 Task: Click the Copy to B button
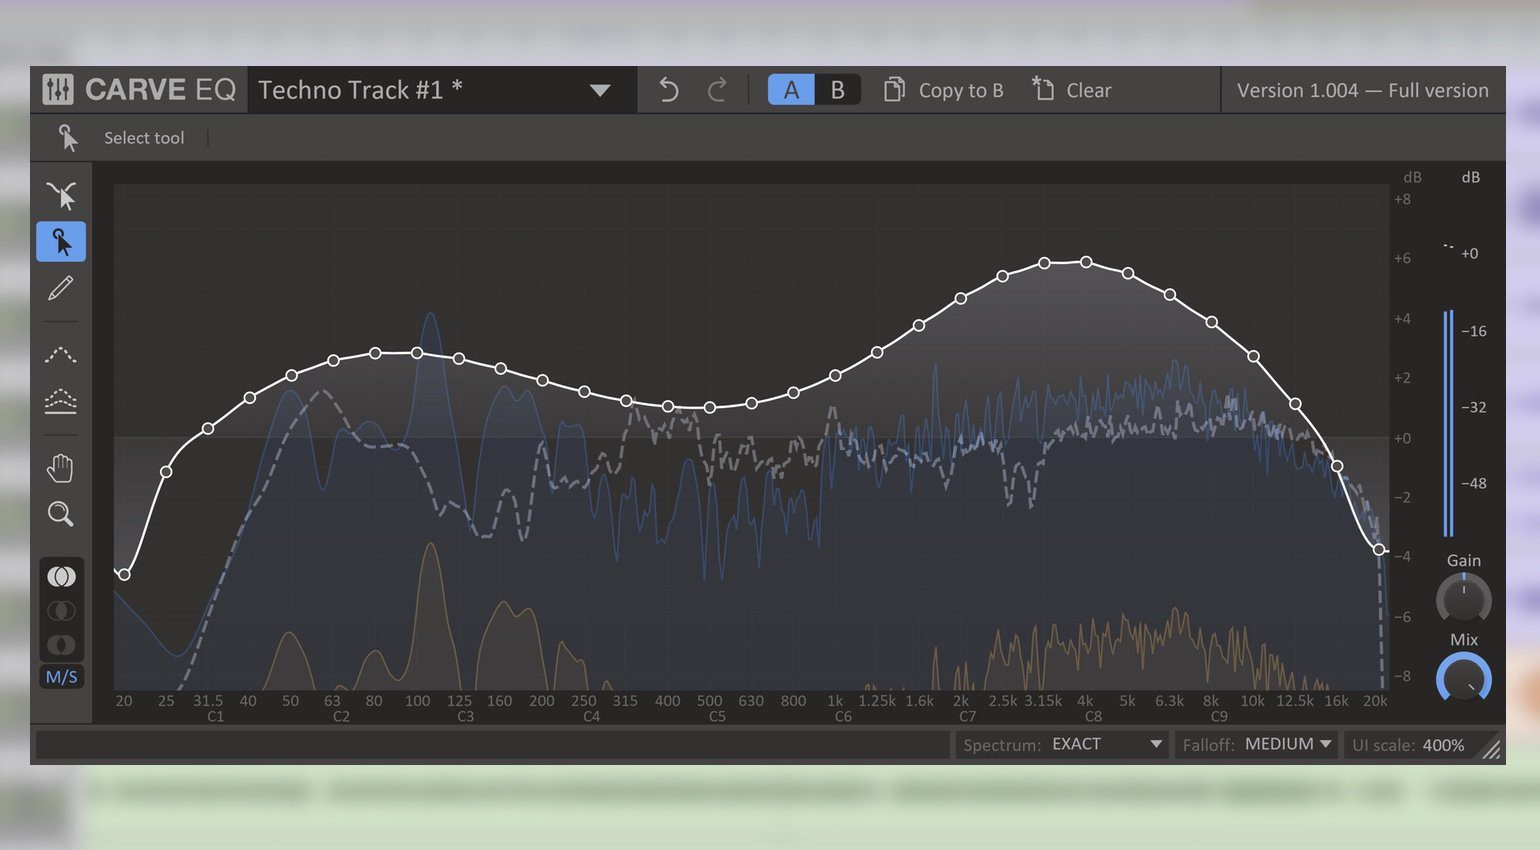pyautogui.click(x=944, y=90)
